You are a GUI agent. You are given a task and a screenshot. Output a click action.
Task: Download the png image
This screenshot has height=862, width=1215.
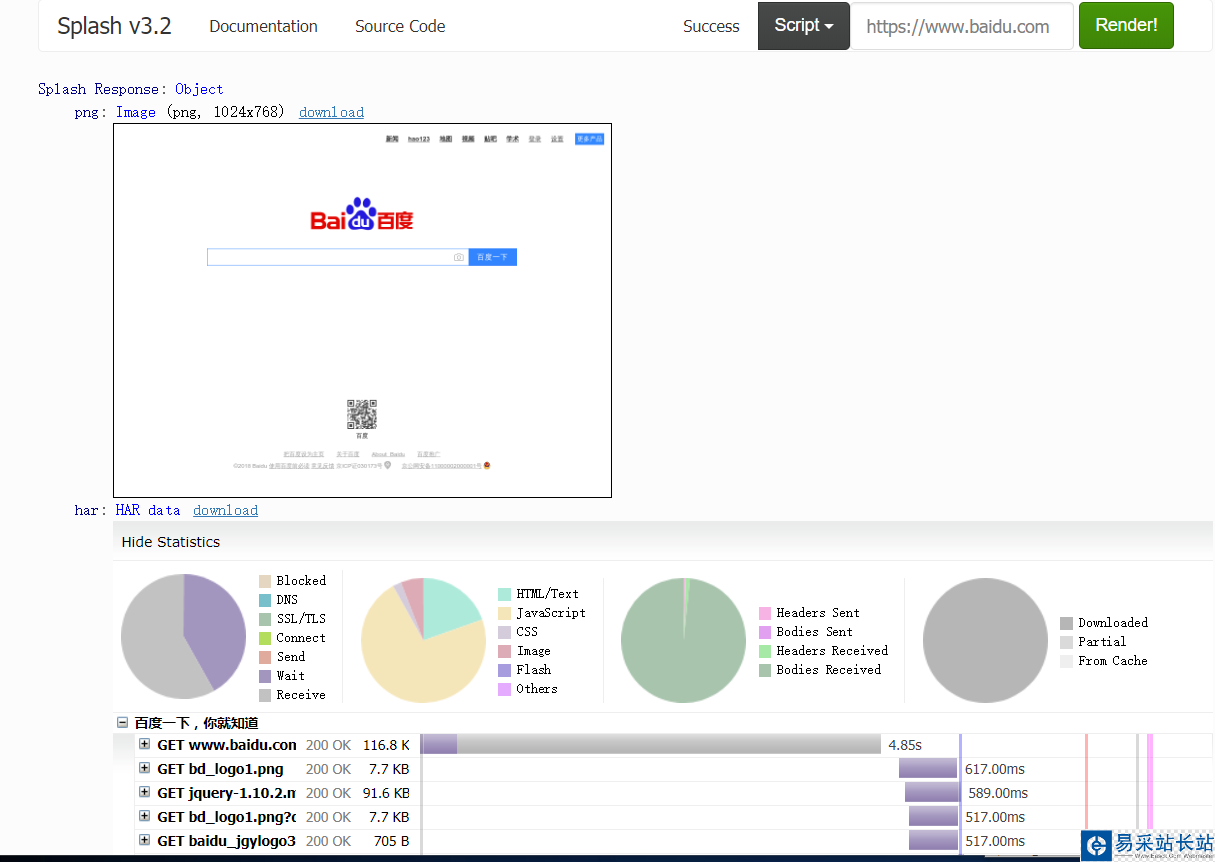(x=331, y=112)
